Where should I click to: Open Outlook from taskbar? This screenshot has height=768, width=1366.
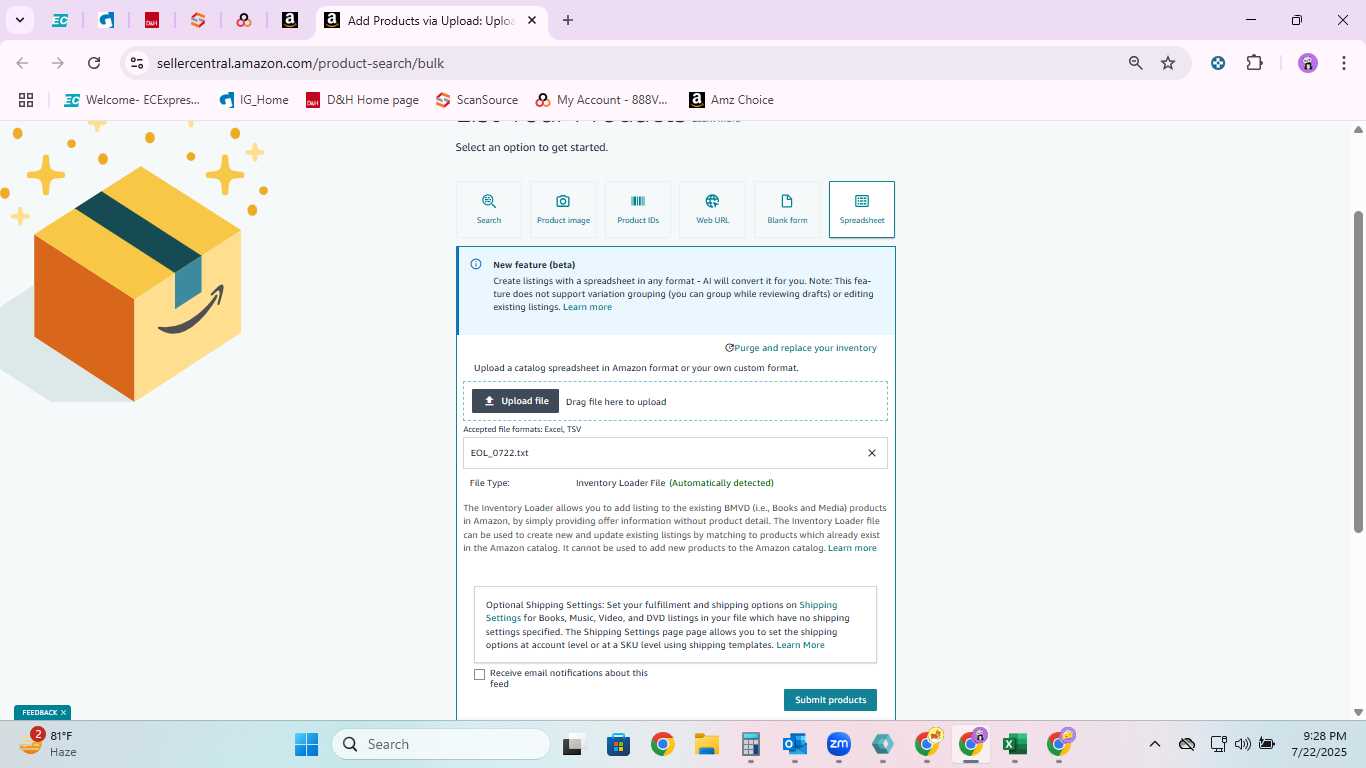click(x=795, y=744)
